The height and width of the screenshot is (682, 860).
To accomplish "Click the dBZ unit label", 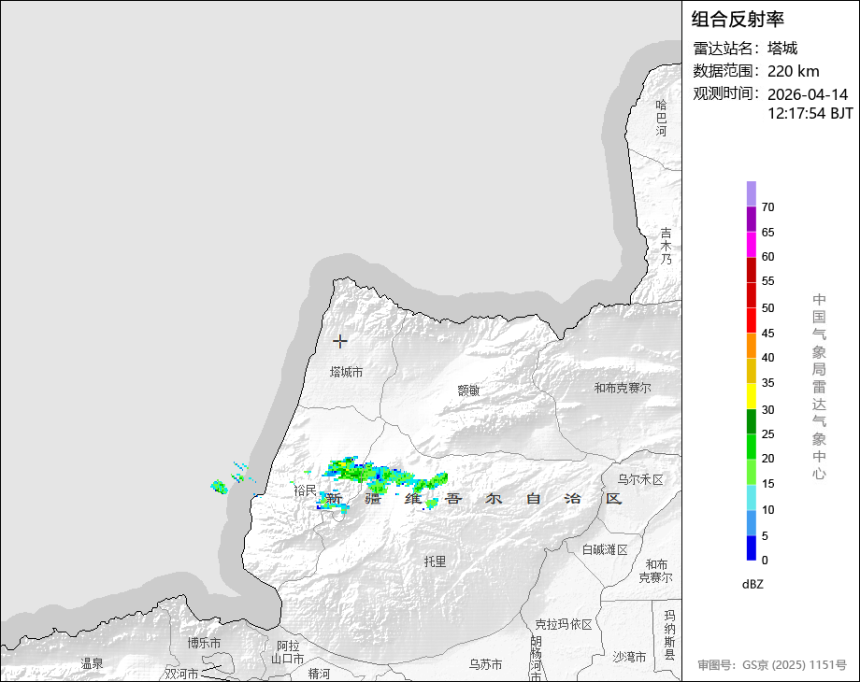I will coord(752,584).
